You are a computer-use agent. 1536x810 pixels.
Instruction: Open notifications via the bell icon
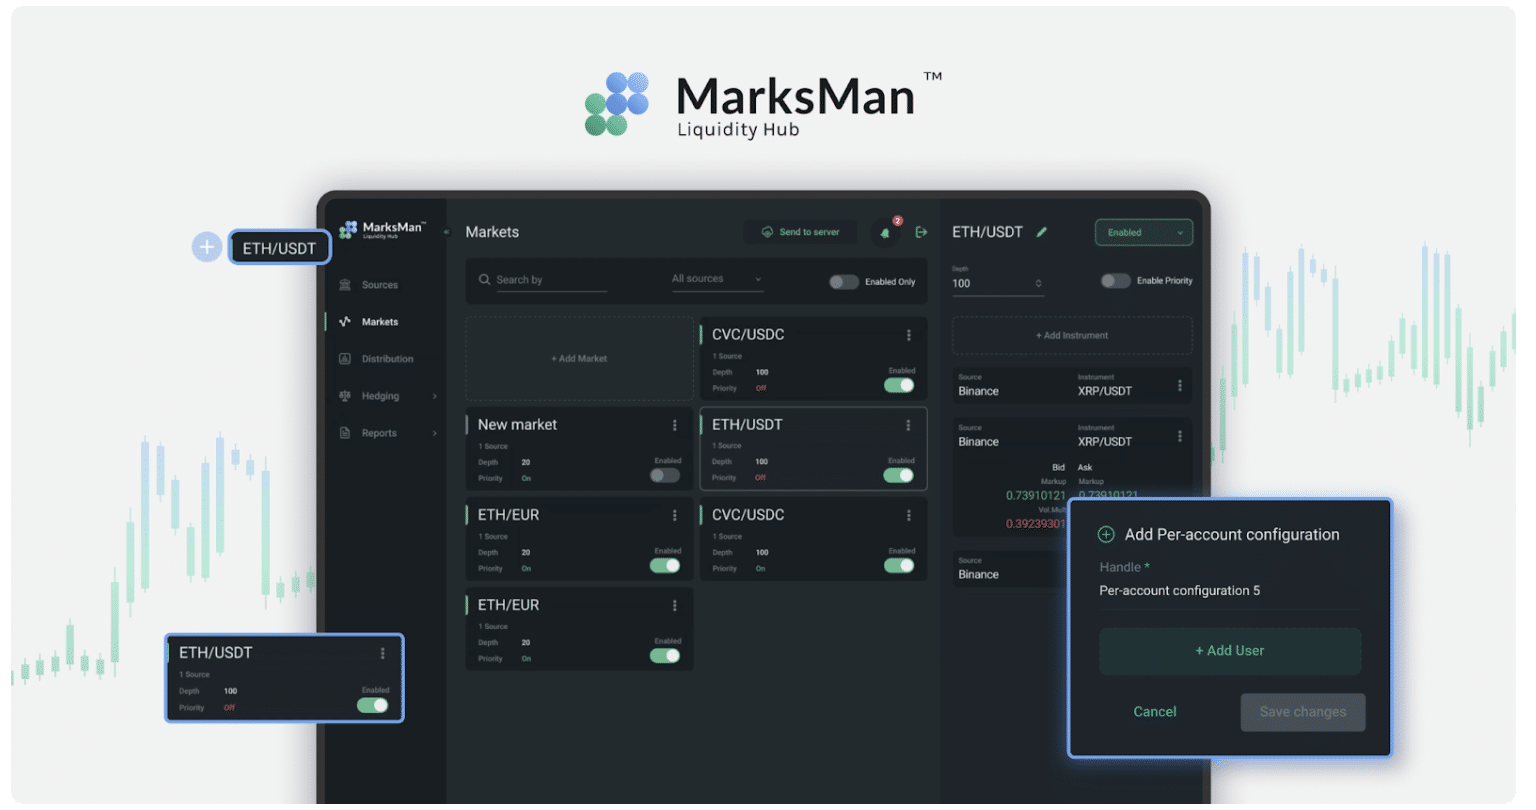[x=885, y=232]
